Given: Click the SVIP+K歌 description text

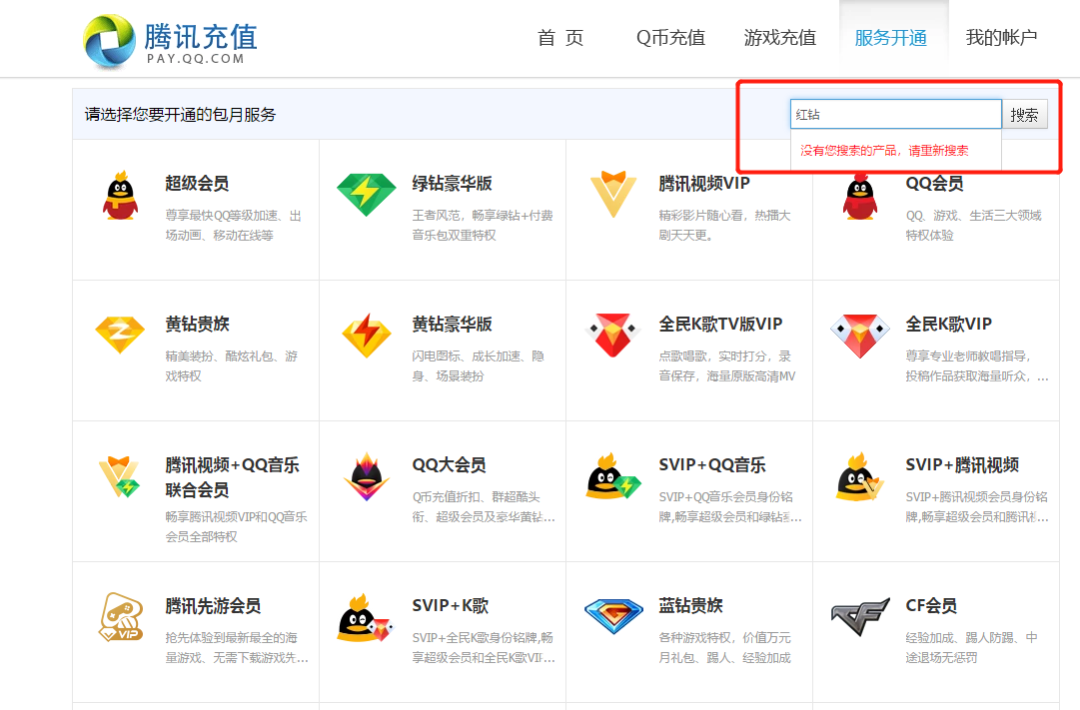Looking at the screenshot, I should [x=484, y=647].
